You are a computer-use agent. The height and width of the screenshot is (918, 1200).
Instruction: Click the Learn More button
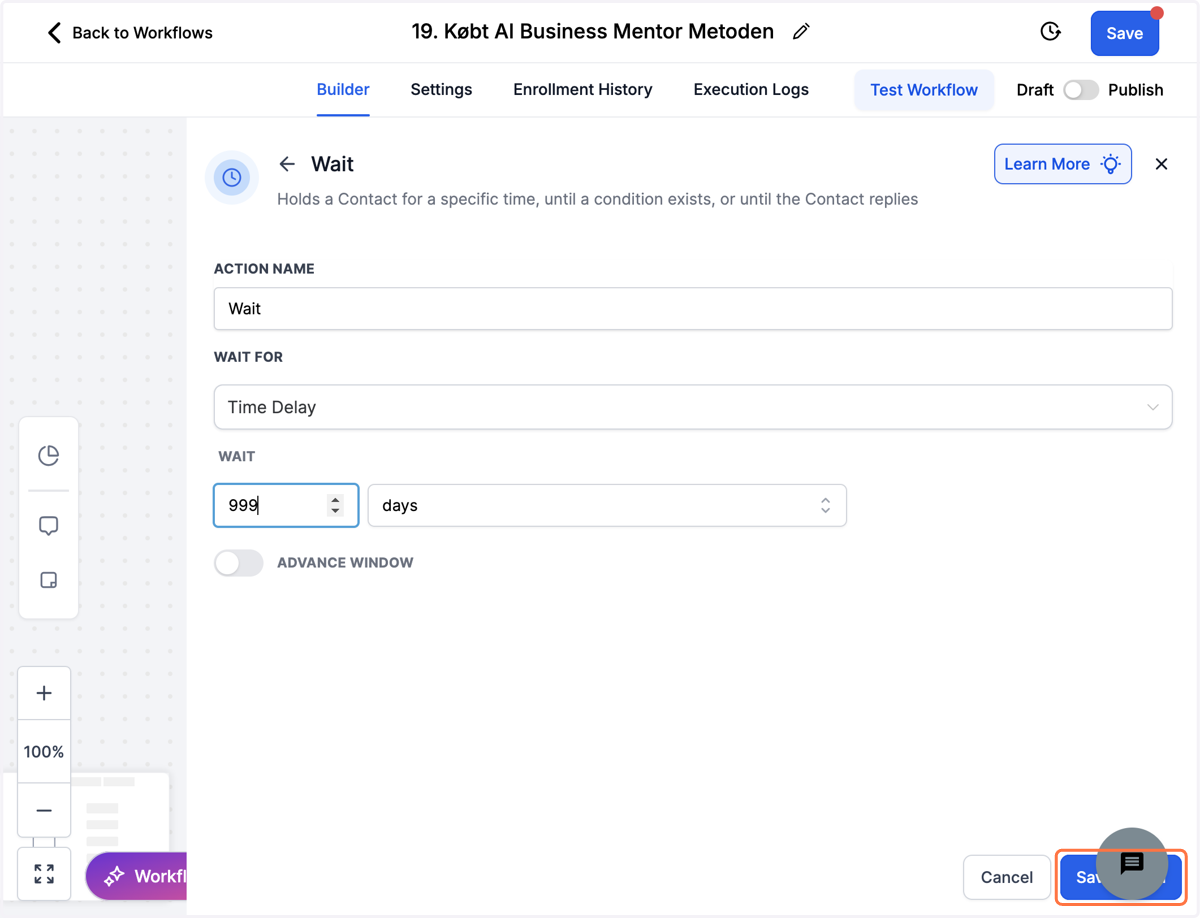coord(1063,164)
